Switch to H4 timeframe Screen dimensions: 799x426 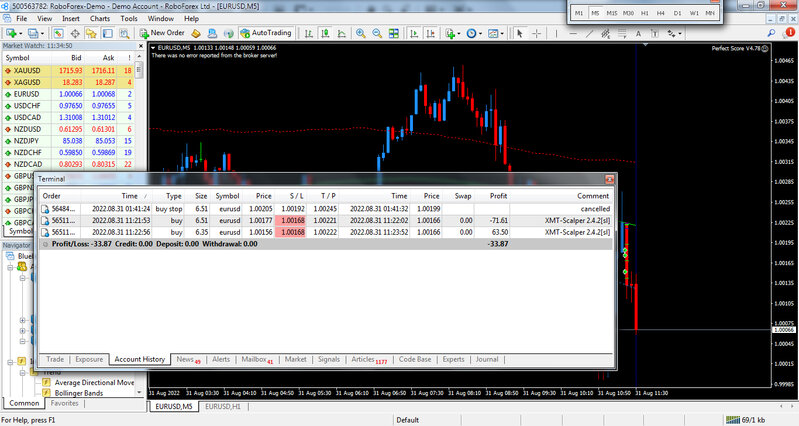click(x=661, y=13)
